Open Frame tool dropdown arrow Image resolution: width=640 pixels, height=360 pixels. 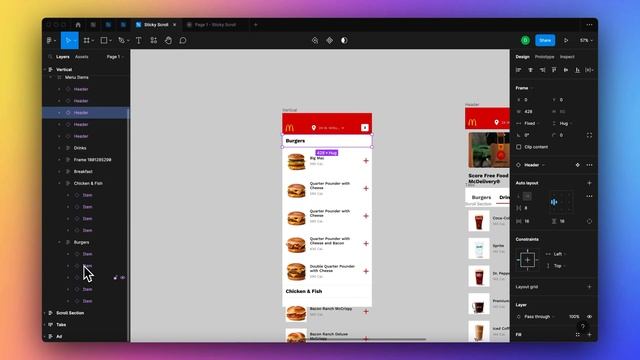tap(93, 41)
